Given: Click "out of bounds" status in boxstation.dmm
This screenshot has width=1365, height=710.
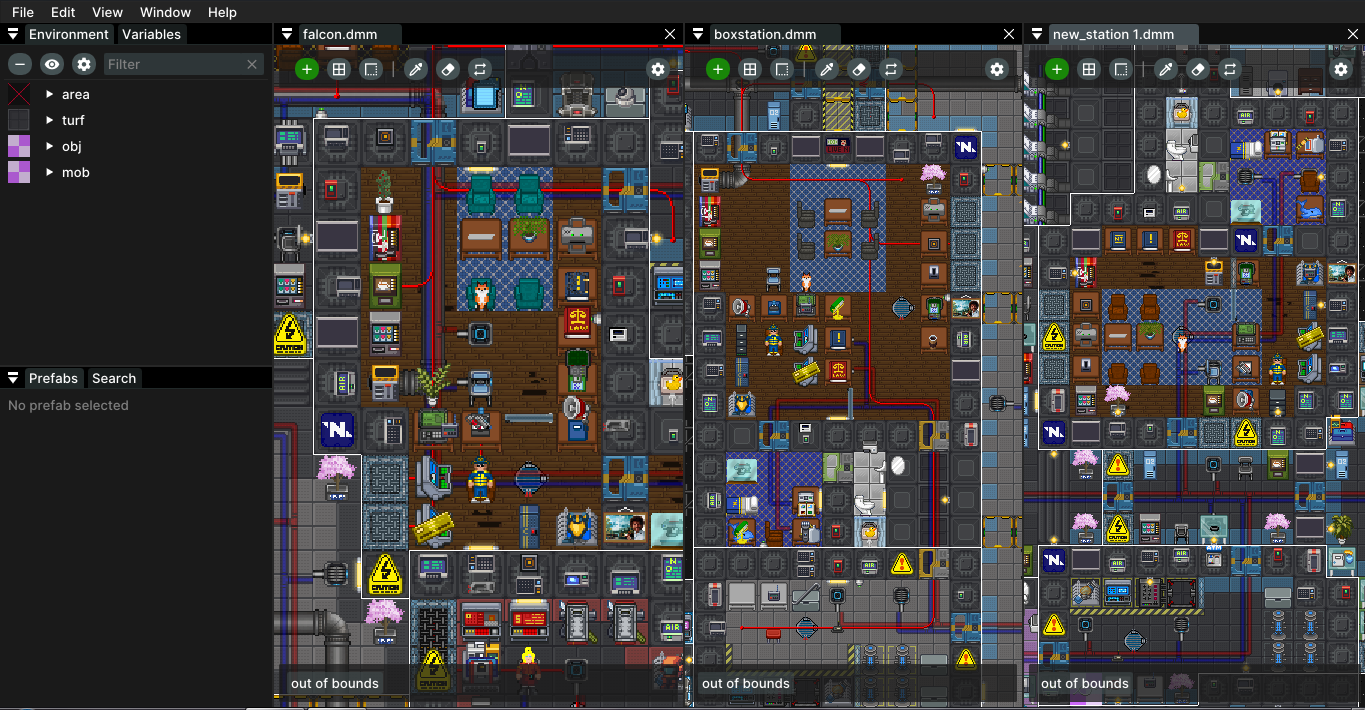Looking at the screenshot, I should [x=746, y=684].
